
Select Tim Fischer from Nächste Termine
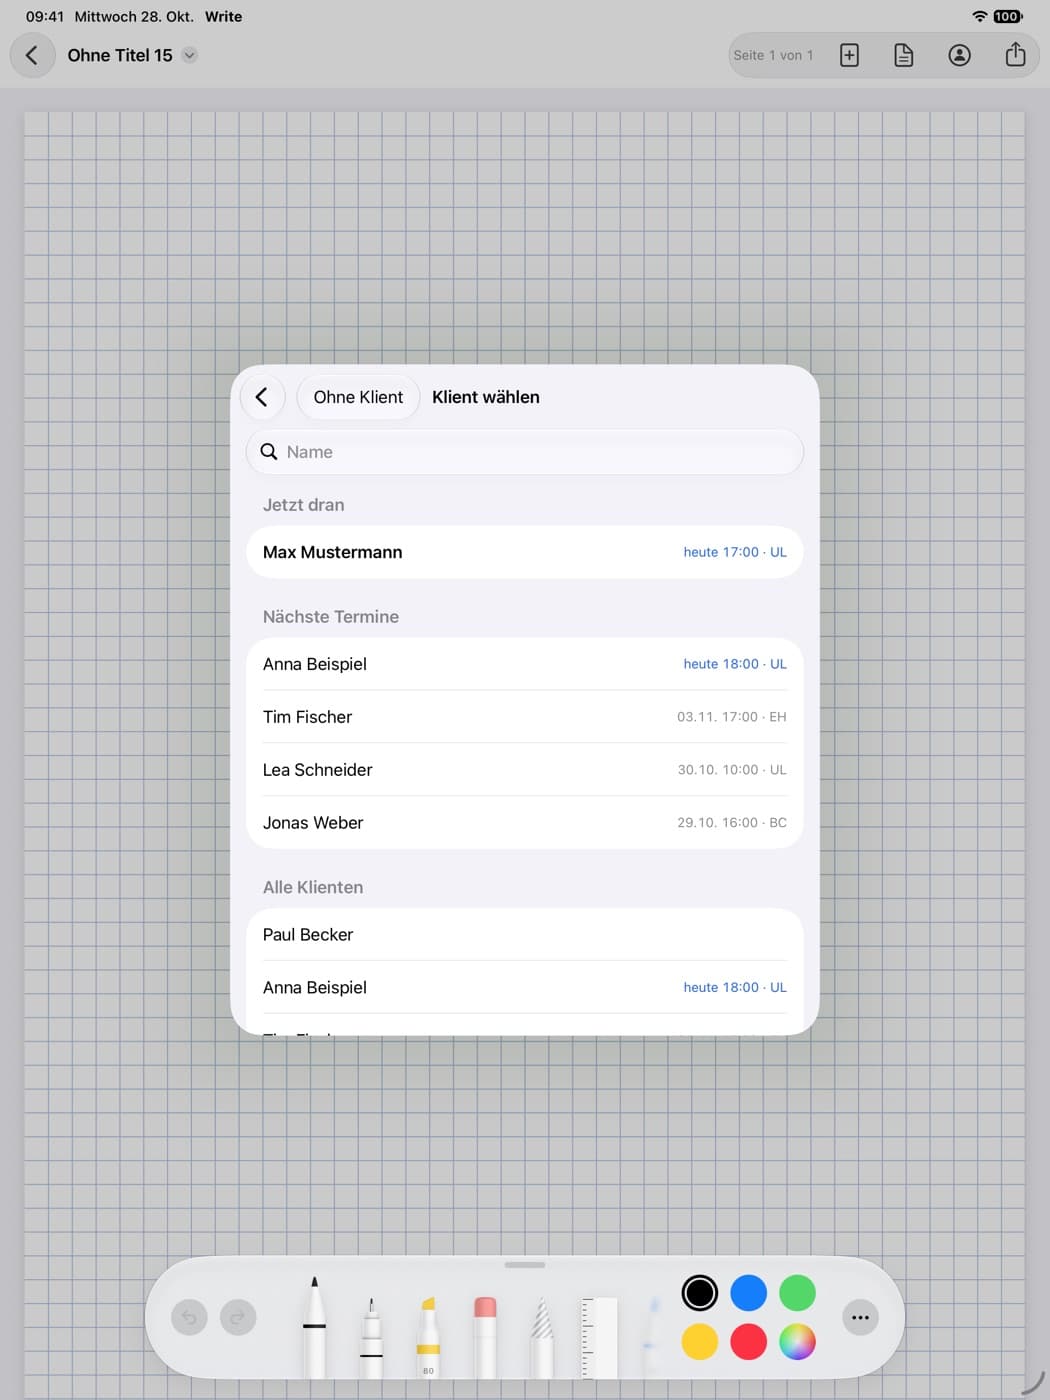(525, 717)
